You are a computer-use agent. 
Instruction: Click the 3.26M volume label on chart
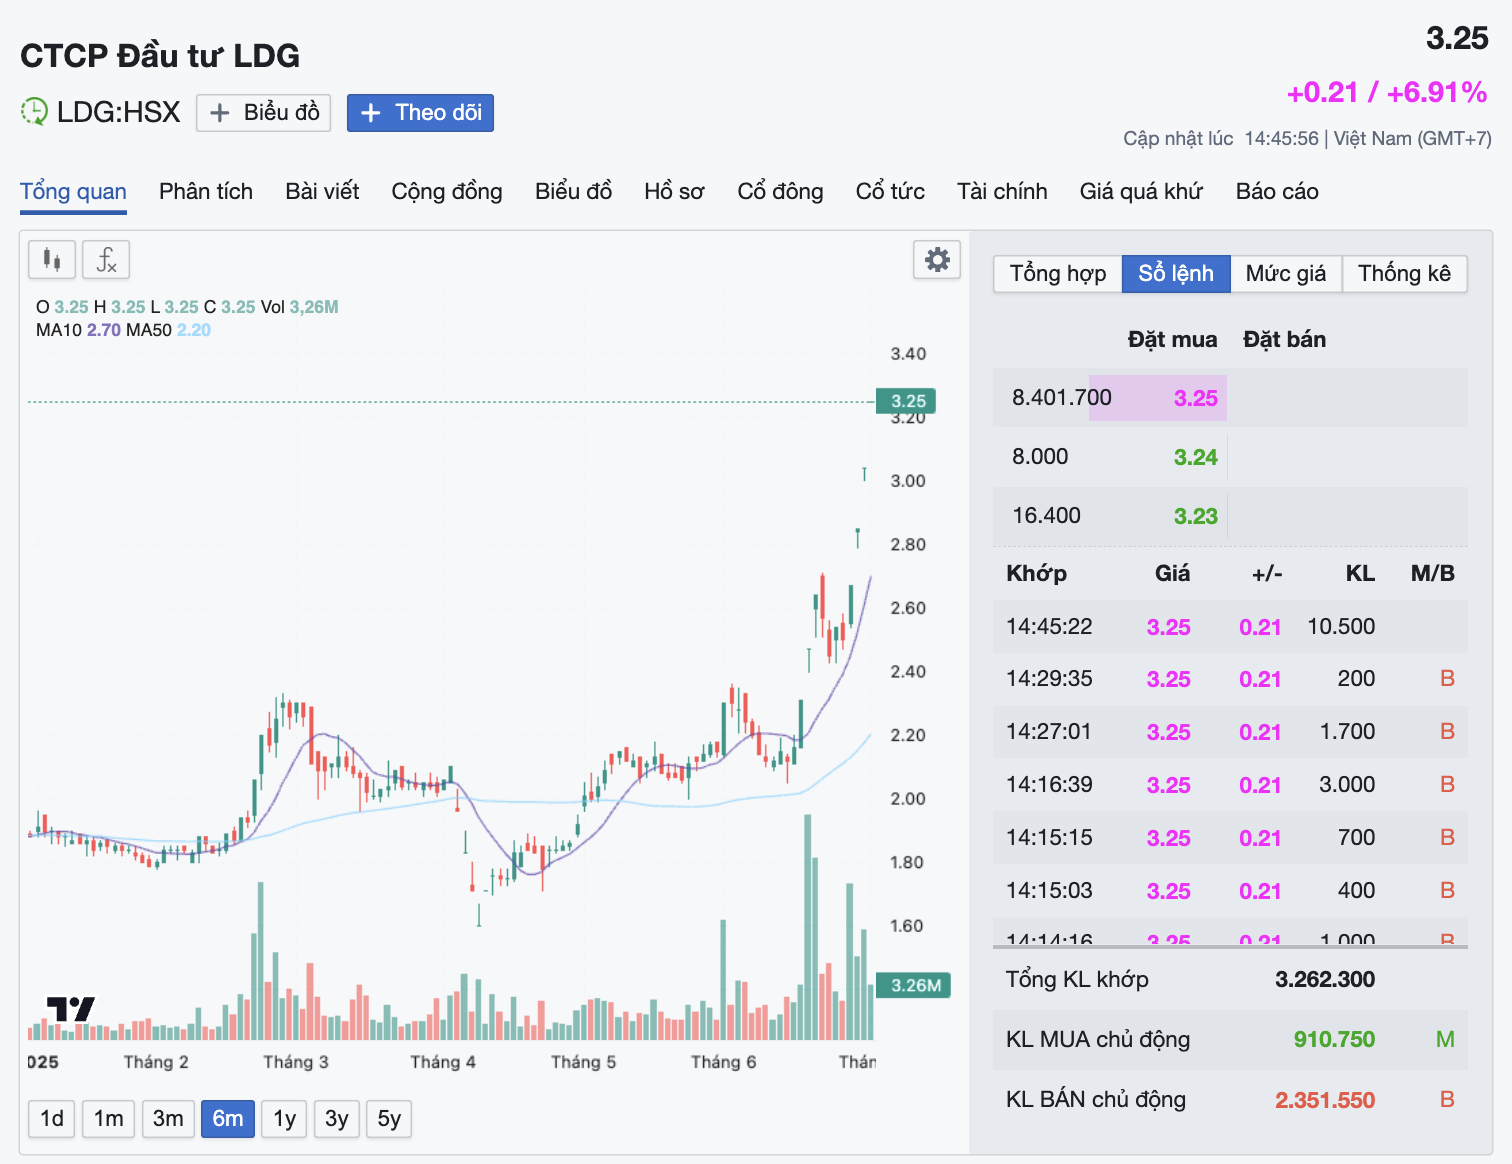pos(914,985)
